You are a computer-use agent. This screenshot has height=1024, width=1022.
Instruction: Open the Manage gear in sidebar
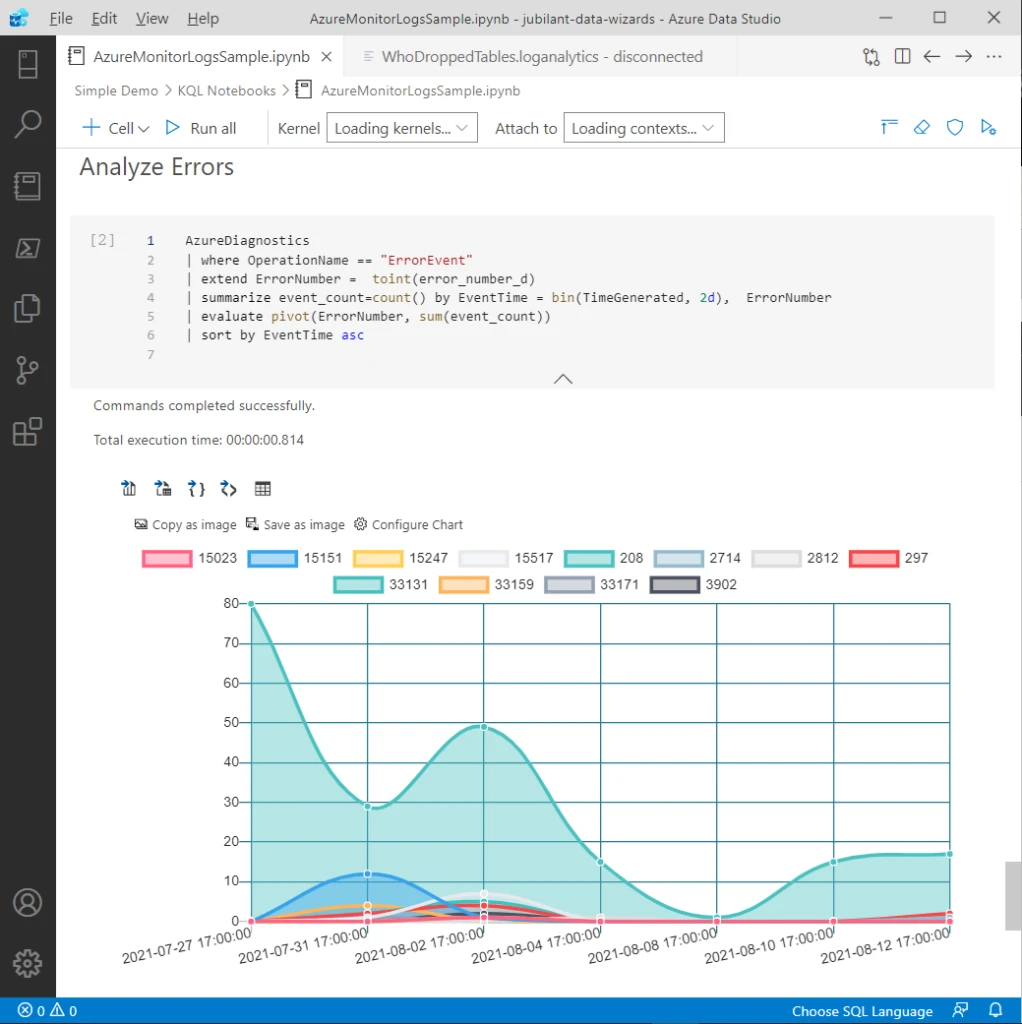tap(27, 963)
